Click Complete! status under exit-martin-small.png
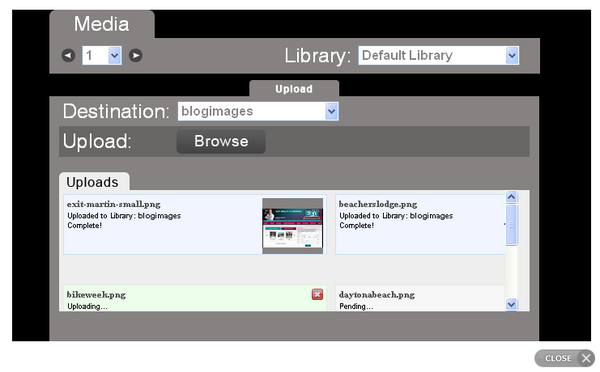 point(85,225)
